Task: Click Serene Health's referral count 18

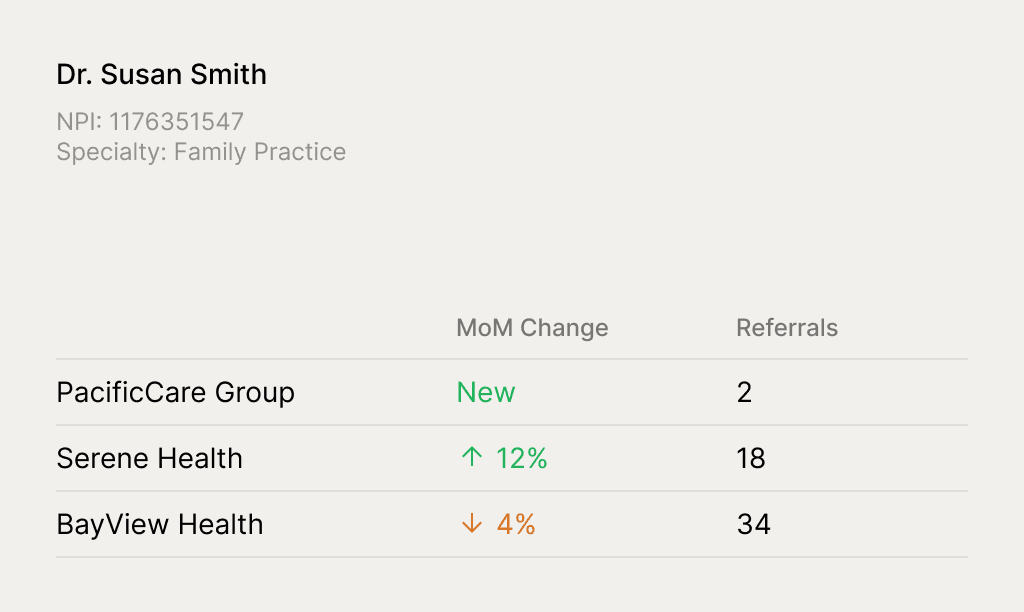Action: point(750,459)
